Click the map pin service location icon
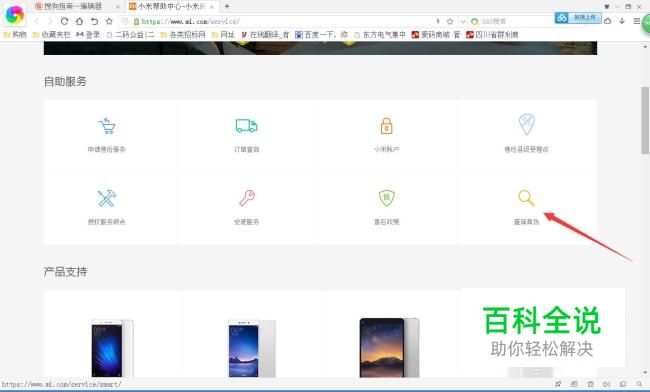 [x=526, y=124]
